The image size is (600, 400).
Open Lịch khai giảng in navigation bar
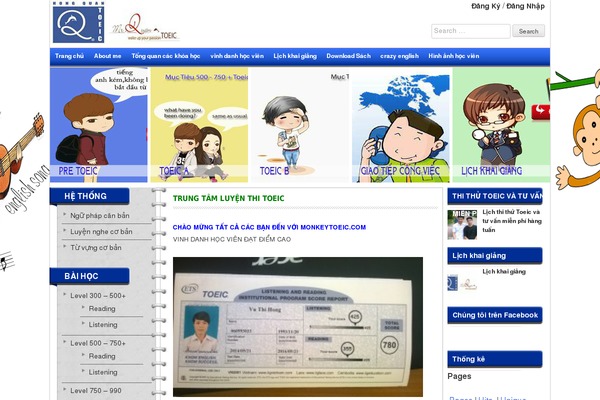coord(295,56)
